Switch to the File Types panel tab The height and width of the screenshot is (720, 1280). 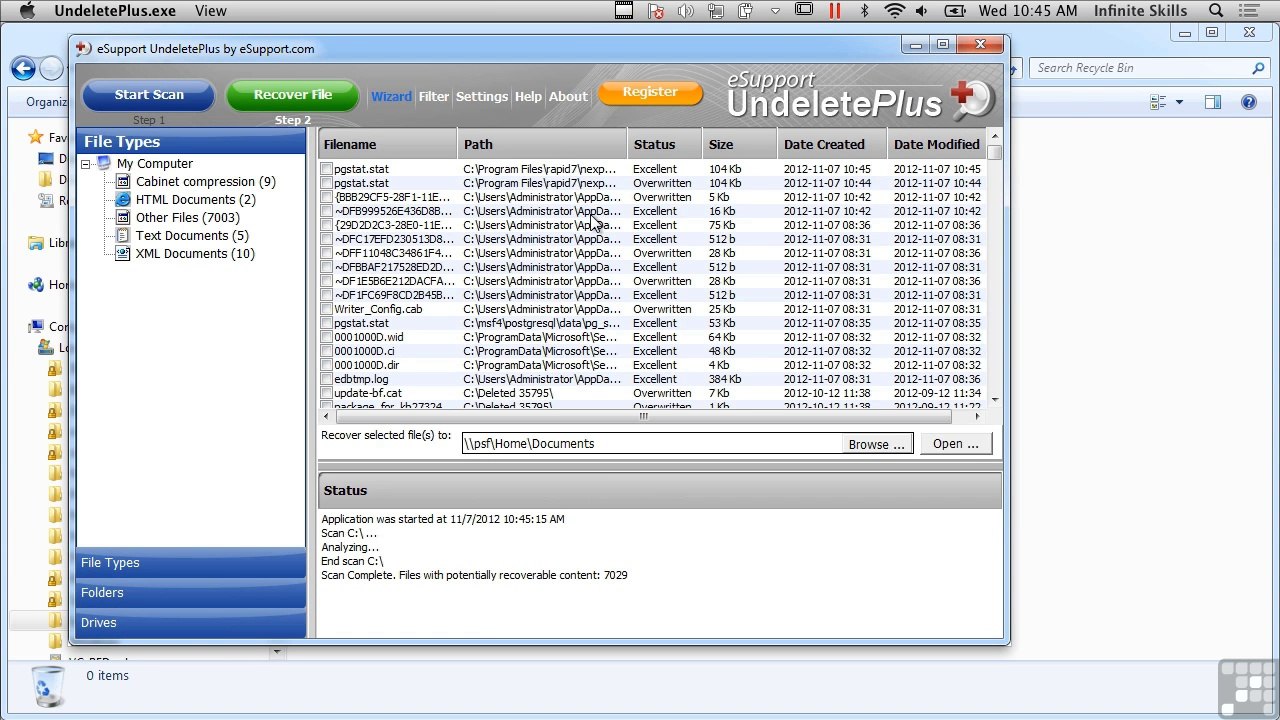click(190, 563)
